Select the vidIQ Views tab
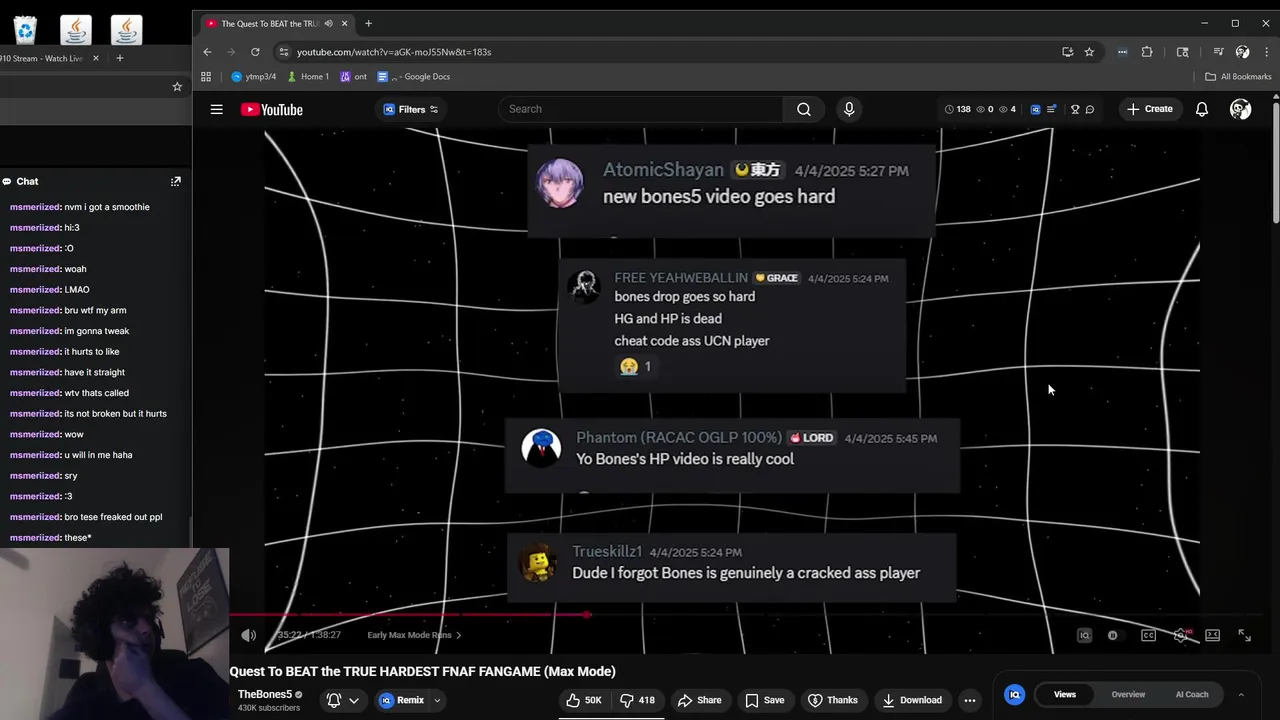The height and width of the screenshot is (720, 1280). [1065, 694]
